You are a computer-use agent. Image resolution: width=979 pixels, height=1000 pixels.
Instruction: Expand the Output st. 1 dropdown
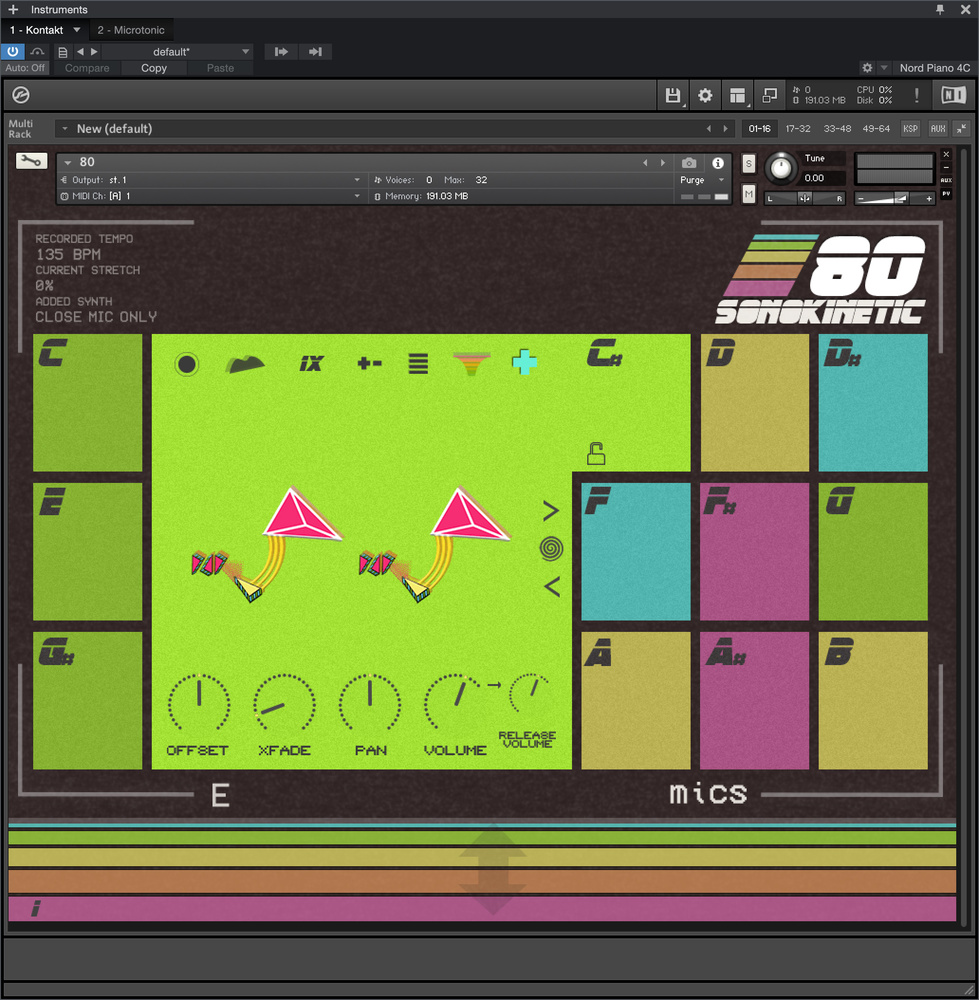(x=210, y=180)
